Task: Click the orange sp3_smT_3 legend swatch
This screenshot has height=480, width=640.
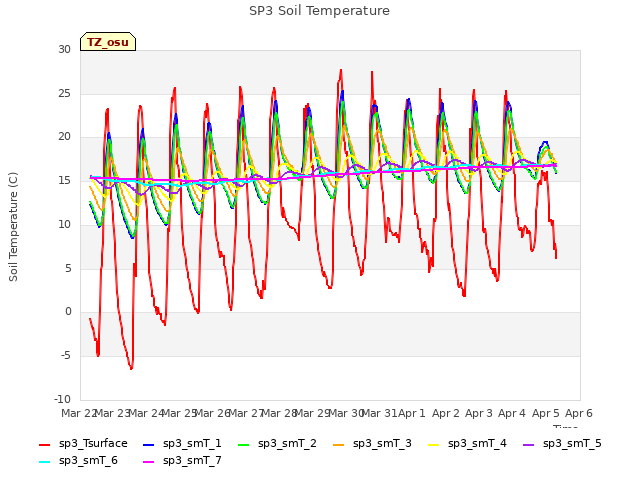Action: (x=339, y=444)
